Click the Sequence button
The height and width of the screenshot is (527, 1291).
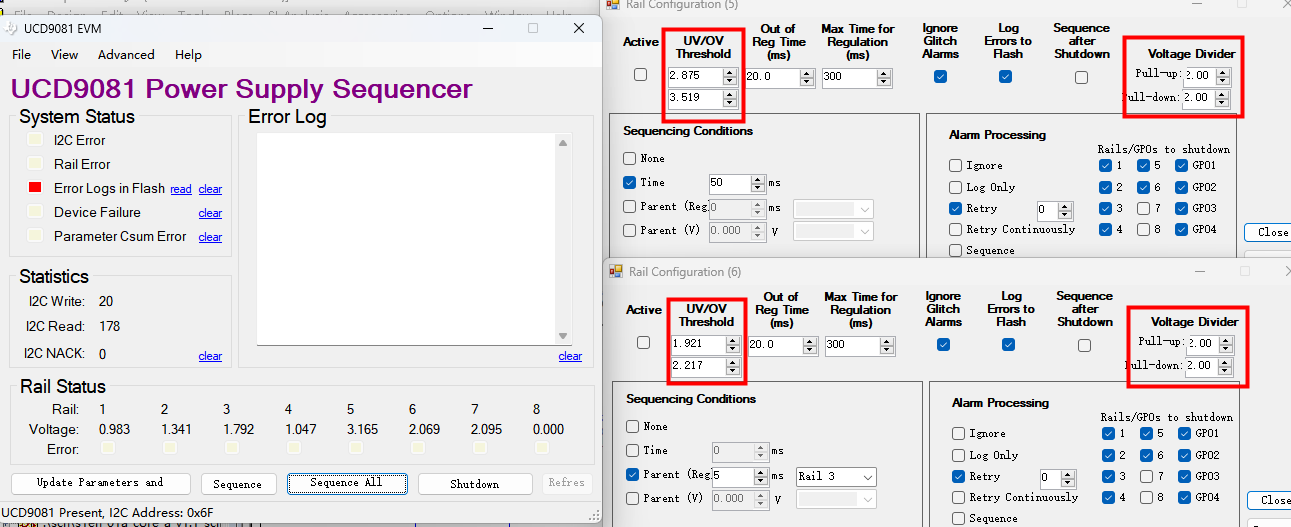pyautogui.click(x=238, y=483)
